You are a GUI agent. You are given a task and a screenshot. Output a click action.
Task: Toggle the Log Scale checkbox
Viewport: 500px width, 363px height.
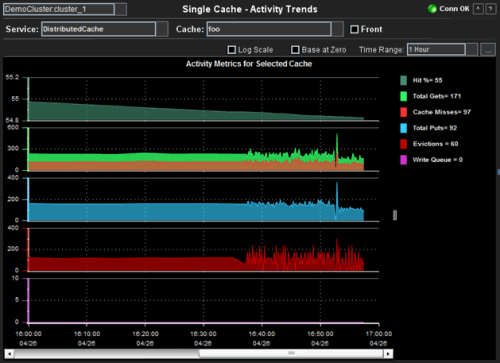click(x=231, y=50)
